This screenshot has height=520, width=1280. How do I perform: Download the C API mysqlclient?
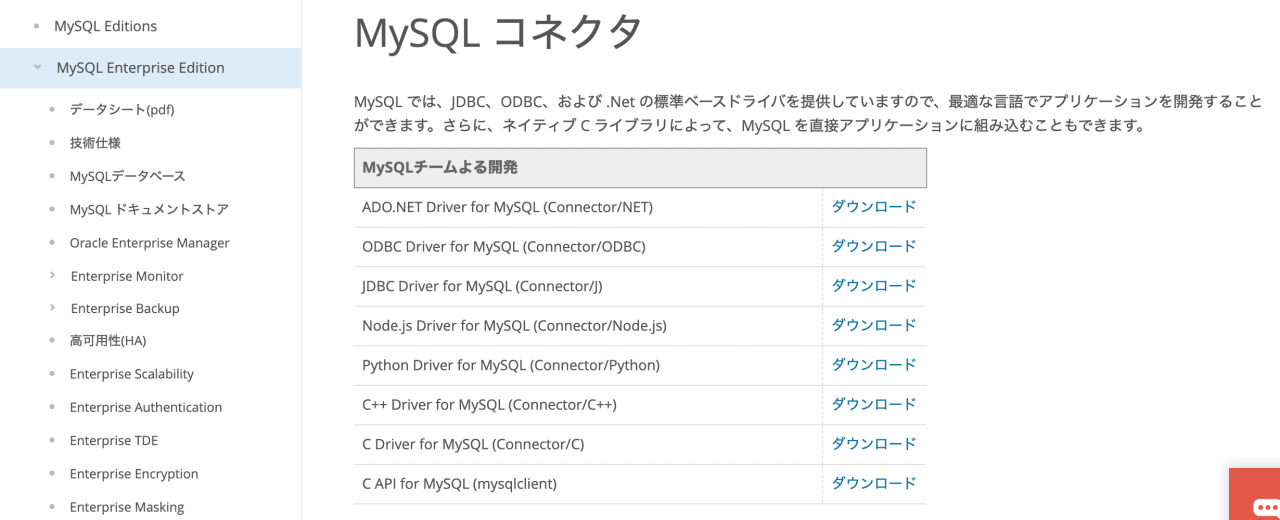click(x=873, y=483)
